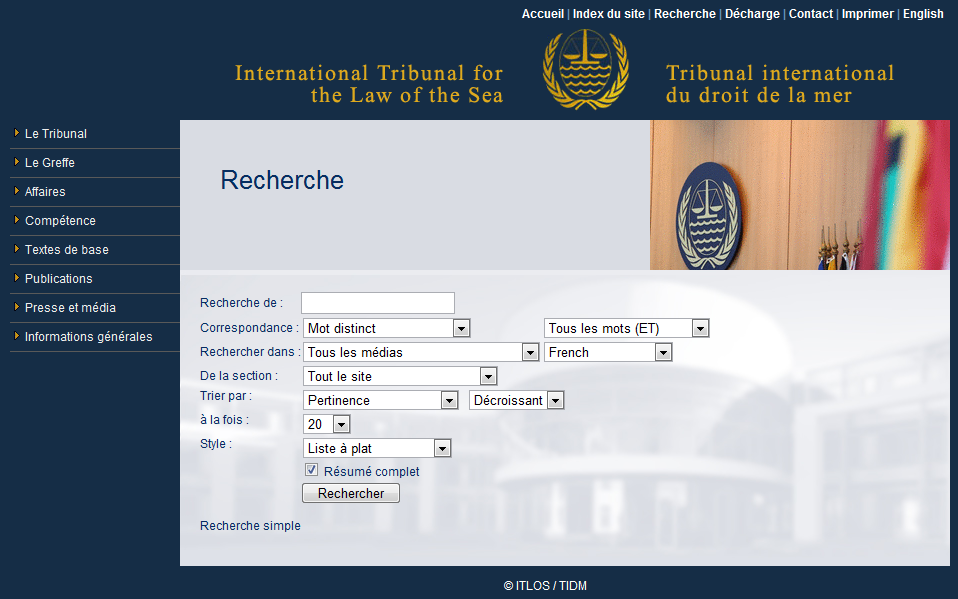Open the Contact link
958x599 pixels.
(x=811, y=13)
